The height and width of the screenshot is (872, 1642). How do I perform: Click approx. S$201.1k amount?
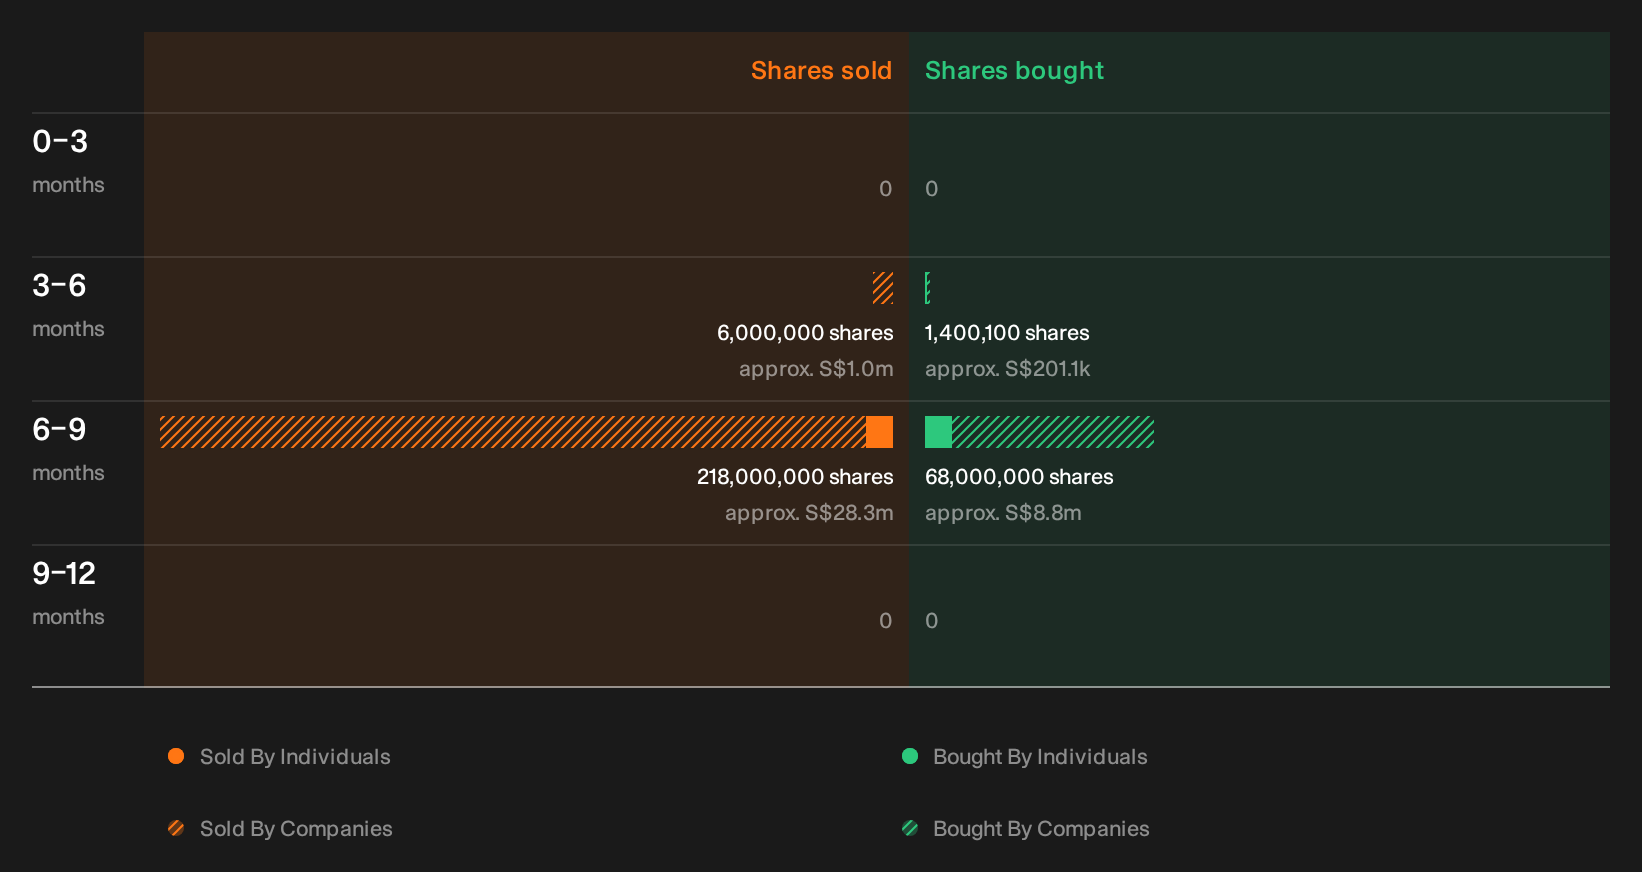pos(1007,369)
